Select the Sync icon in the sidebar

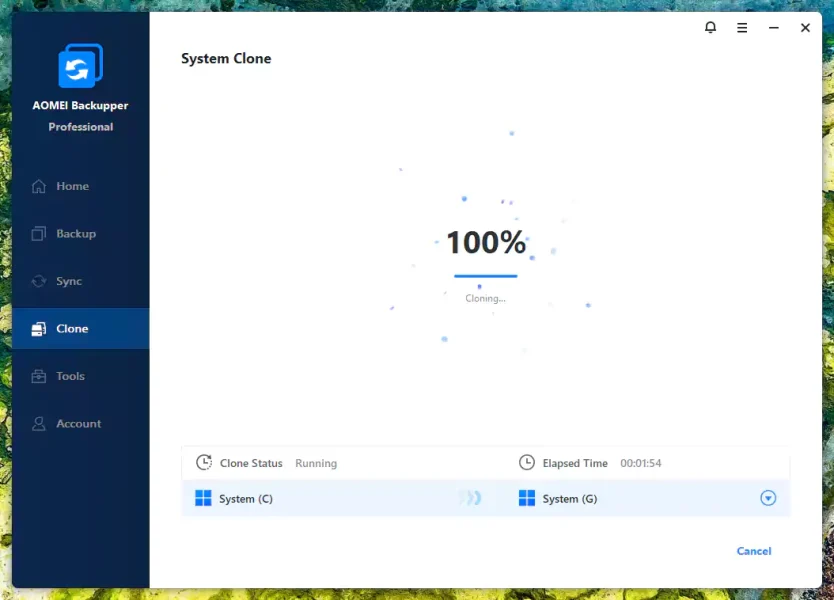point(41,281)
